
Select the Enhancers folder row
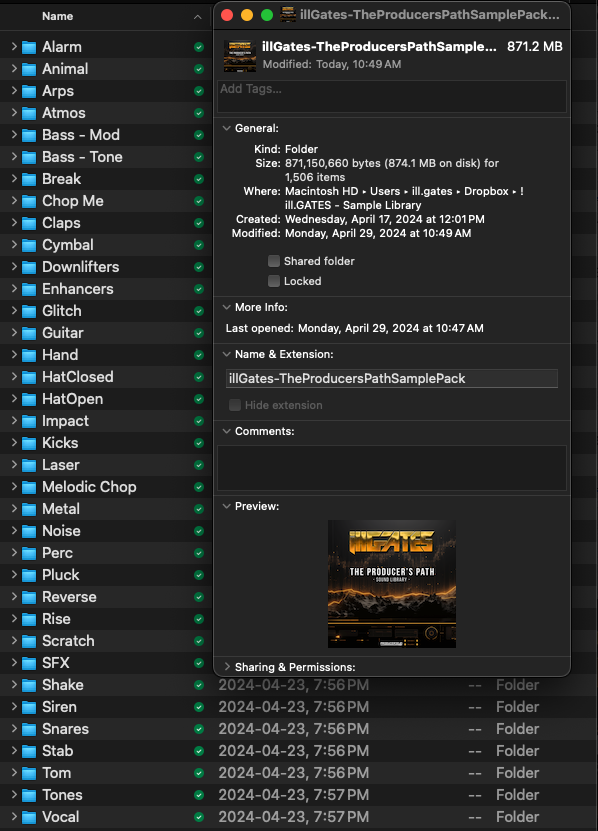(106, 289)
